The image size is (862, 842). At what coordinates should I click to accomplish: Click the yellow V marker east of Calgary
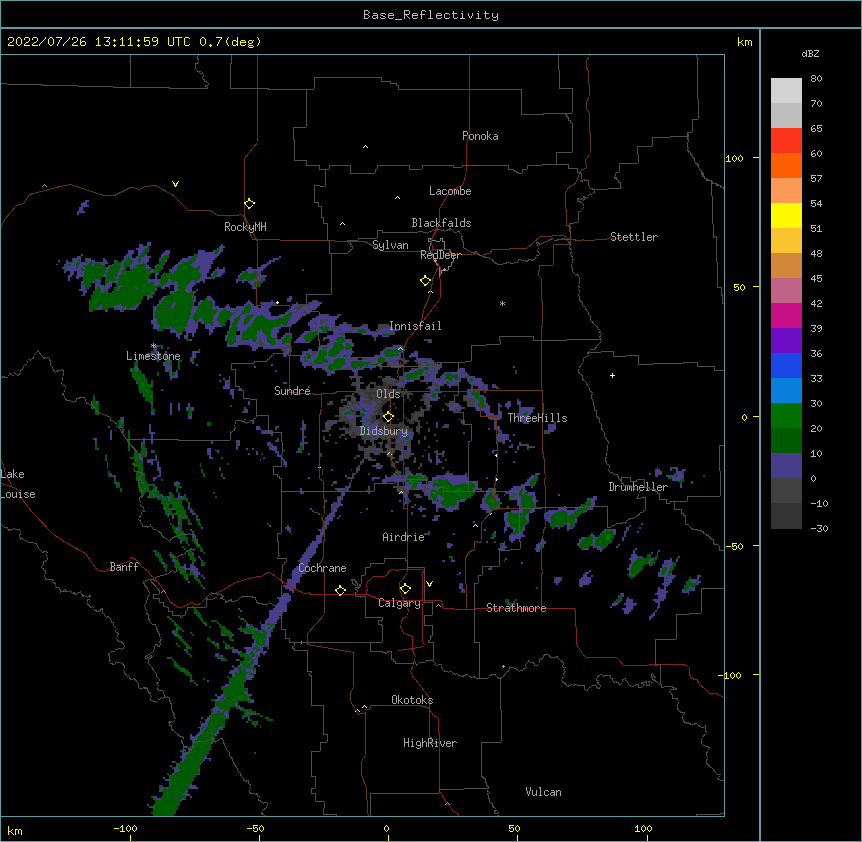pyautogui.click(x=429, y=584)
